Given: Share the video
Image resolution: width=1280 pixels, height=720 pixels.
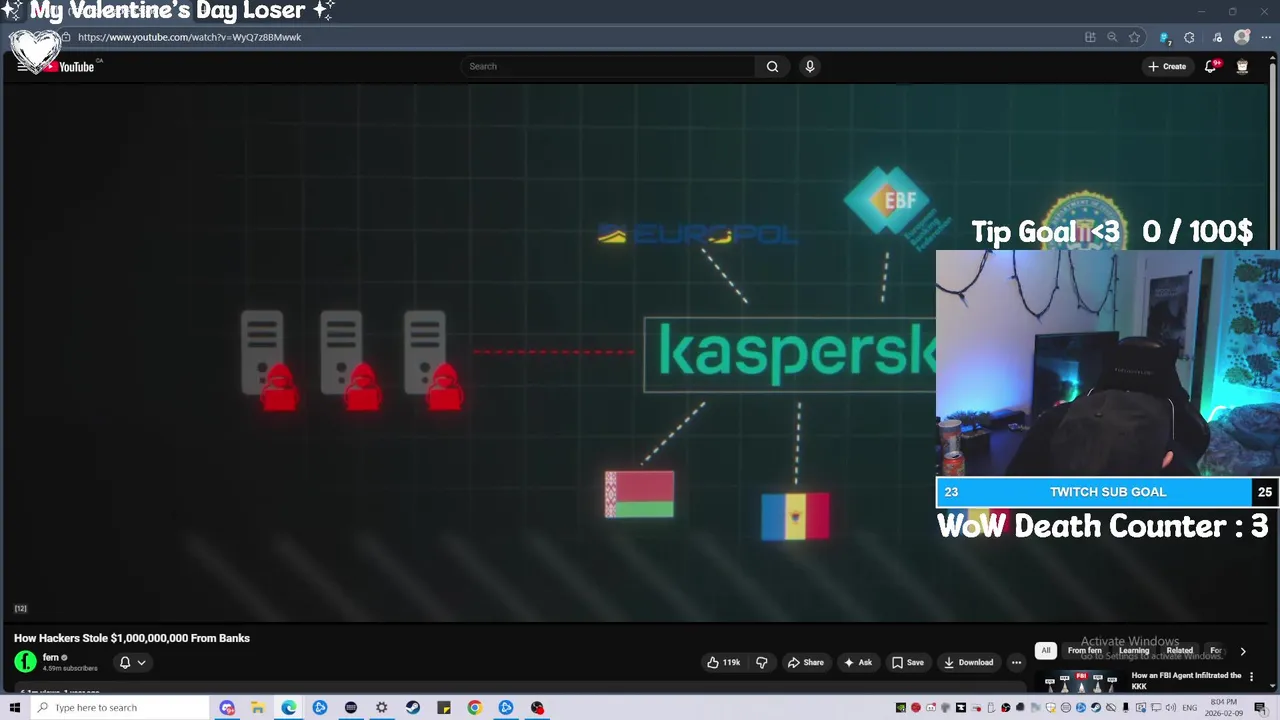Looking at the screenshot, I should [x=806, y=662].
